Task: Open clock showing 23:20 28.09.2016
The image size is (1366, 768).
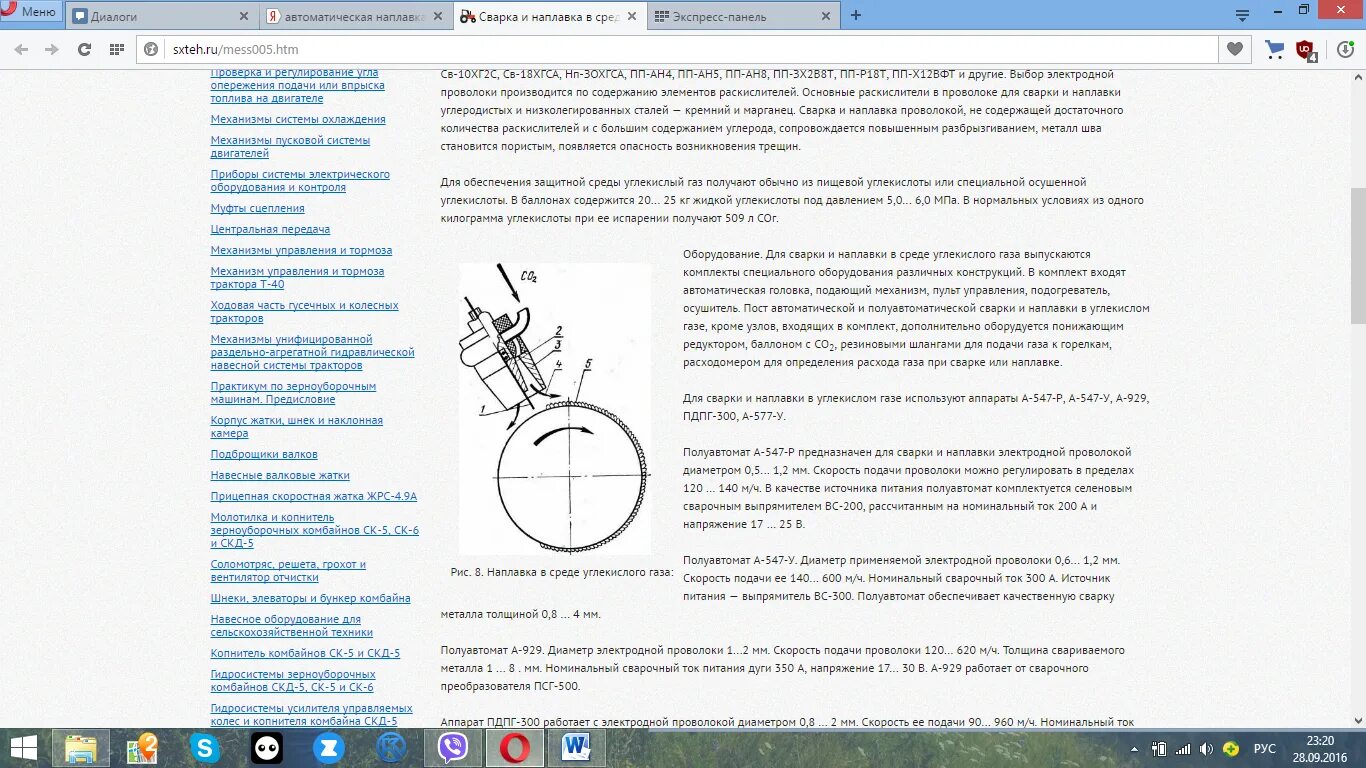Action: click(x=1320, y=748)
